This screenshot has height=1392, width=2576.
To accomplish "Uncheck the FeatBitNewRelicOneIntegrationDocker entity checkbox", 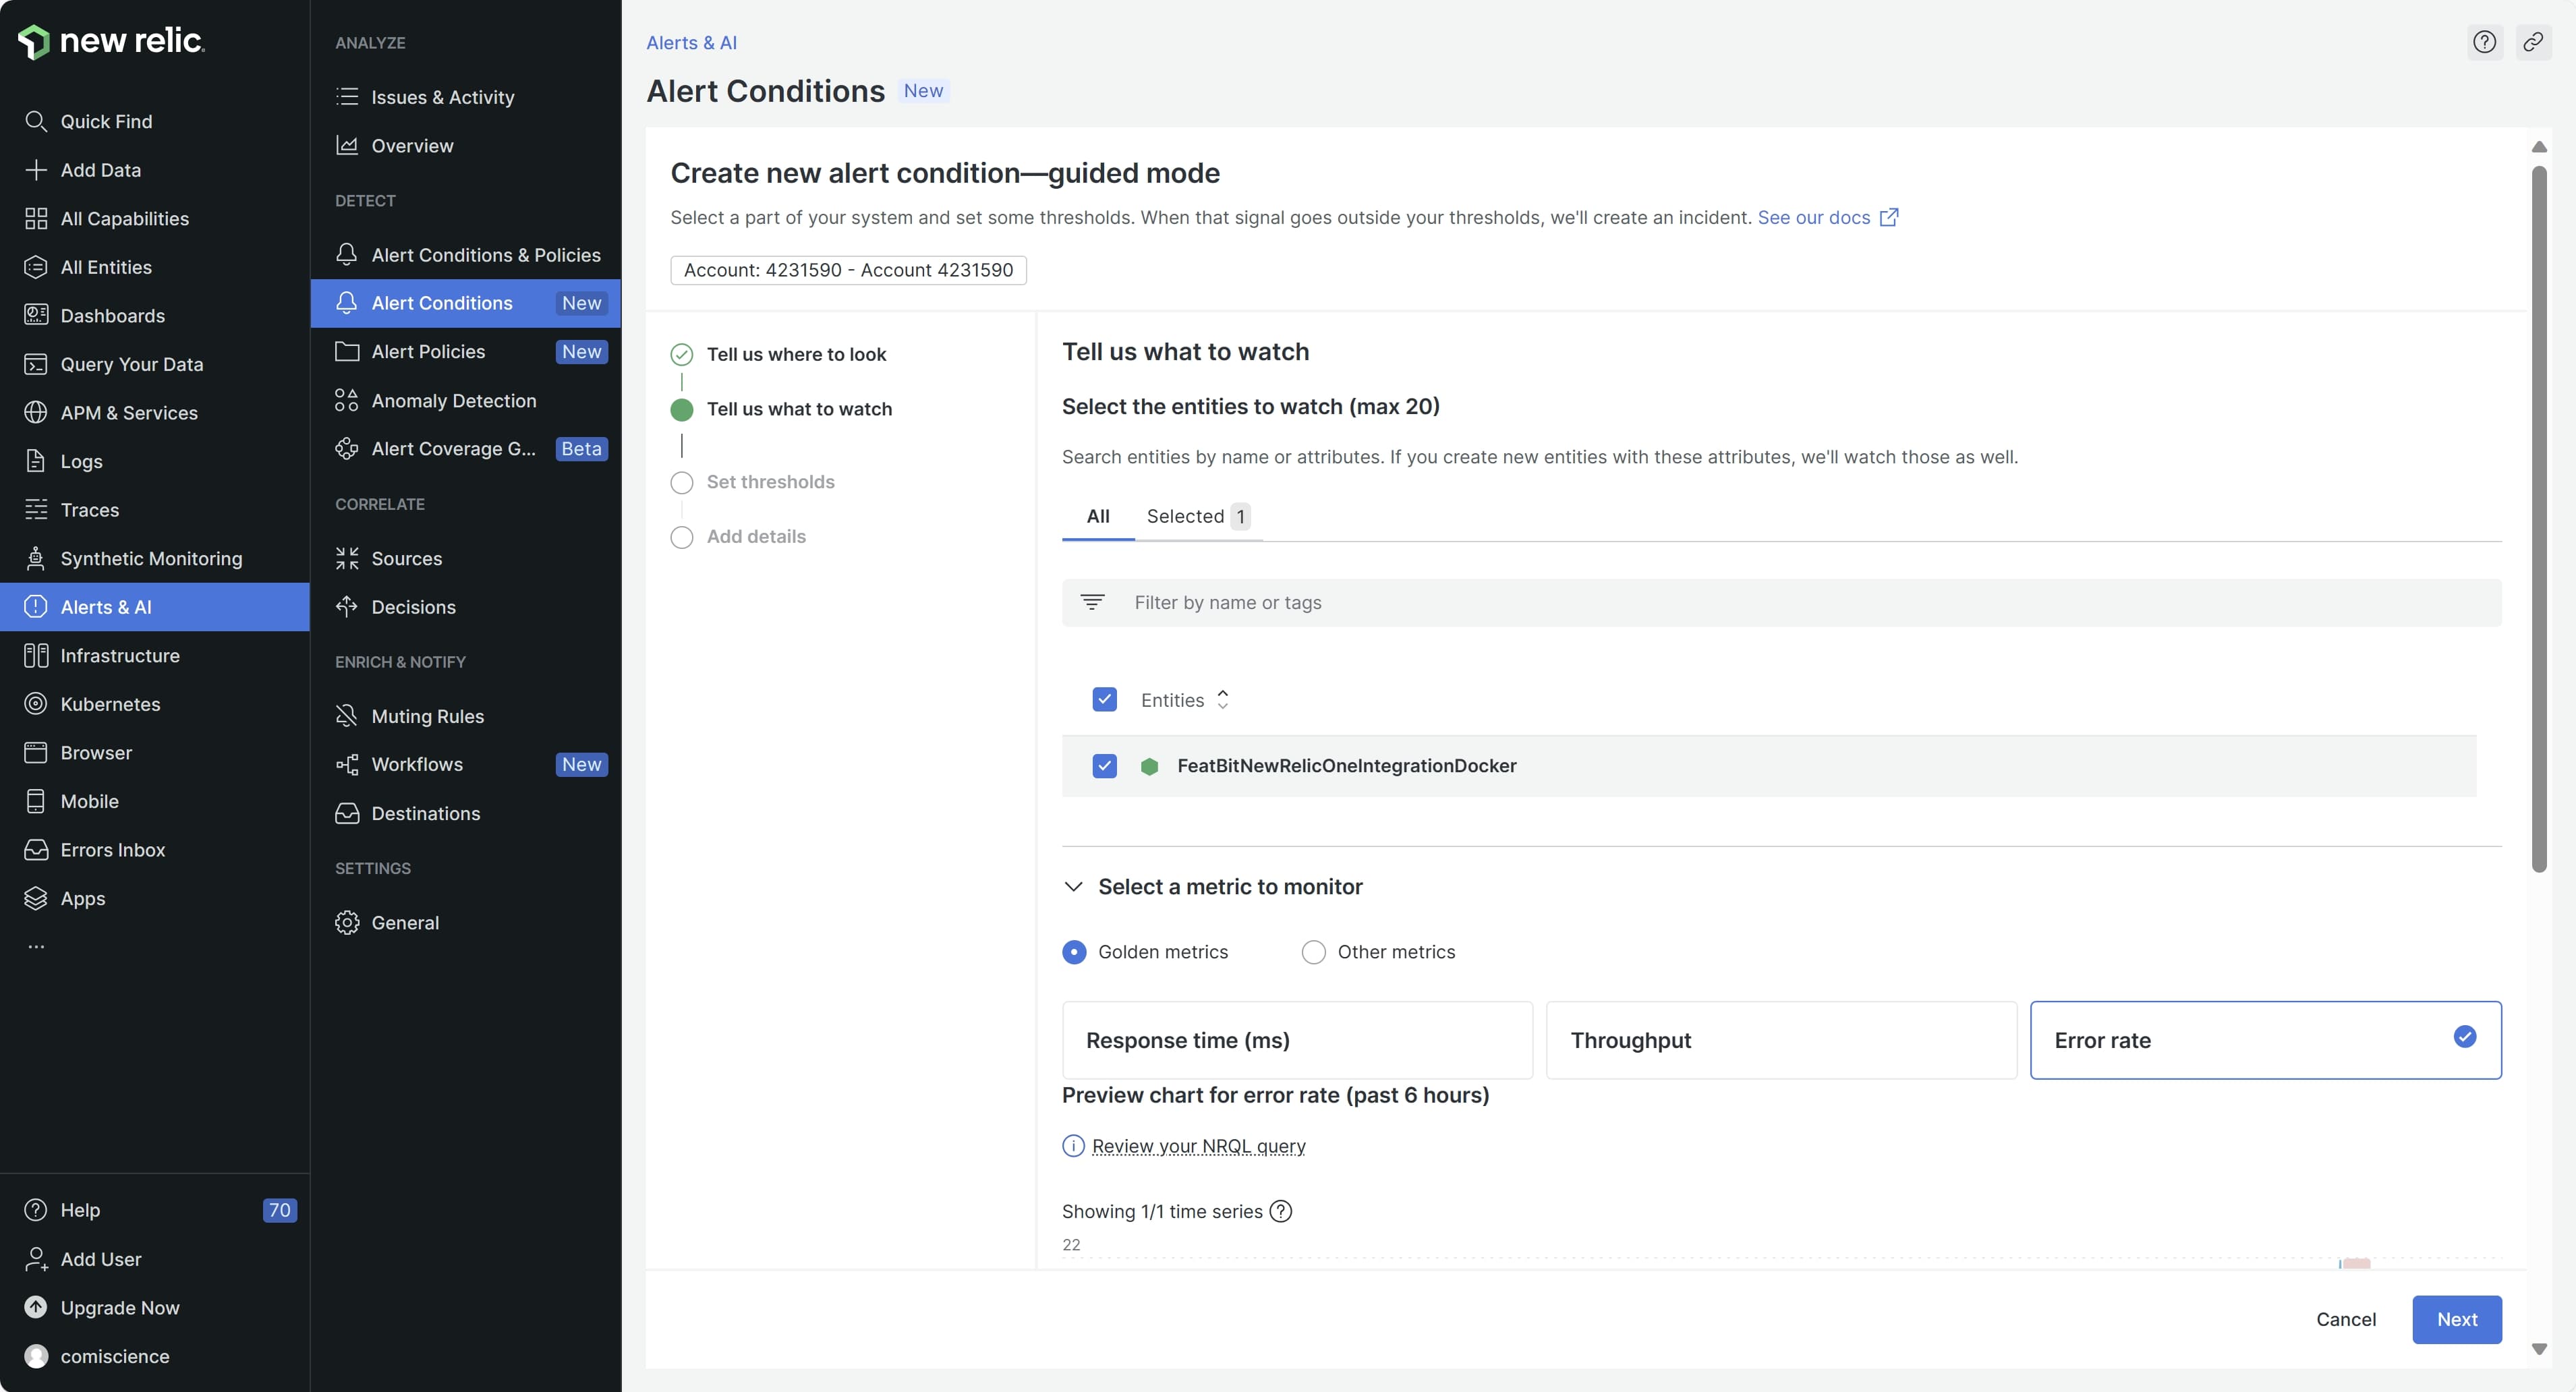I will coord(1104,766).
